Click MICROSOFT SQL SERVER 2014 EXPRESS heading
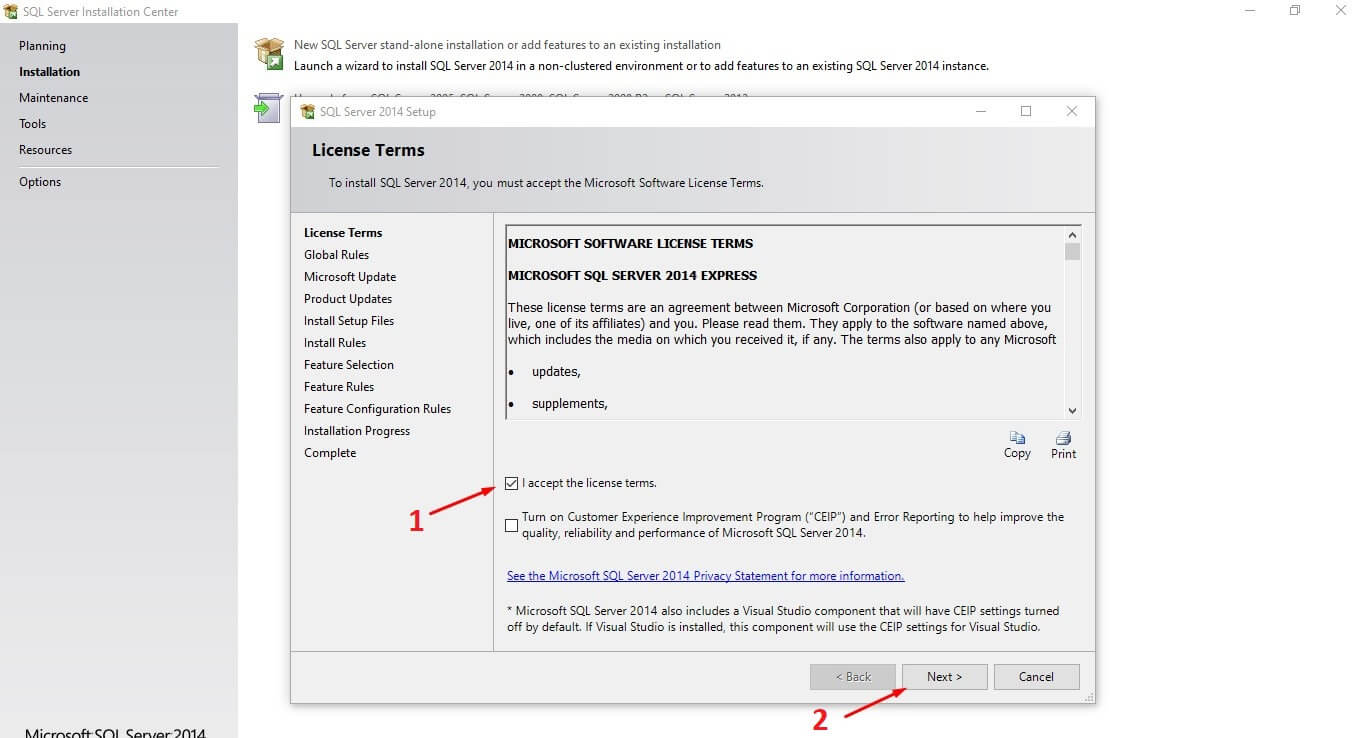Image resolution: width=1365 pixels, height=738 pixels. (x=632, y=275)
